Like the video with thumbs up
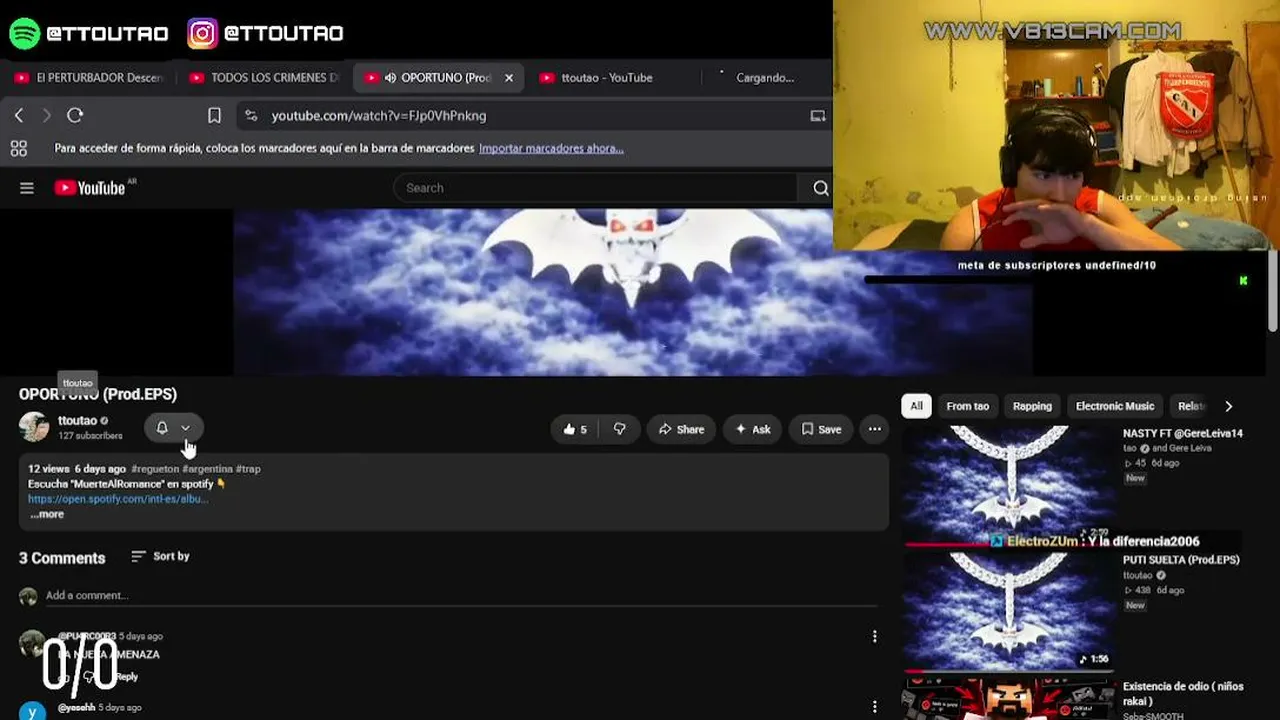This screenshot has height=720, width=1280. (x=575, y=429)
